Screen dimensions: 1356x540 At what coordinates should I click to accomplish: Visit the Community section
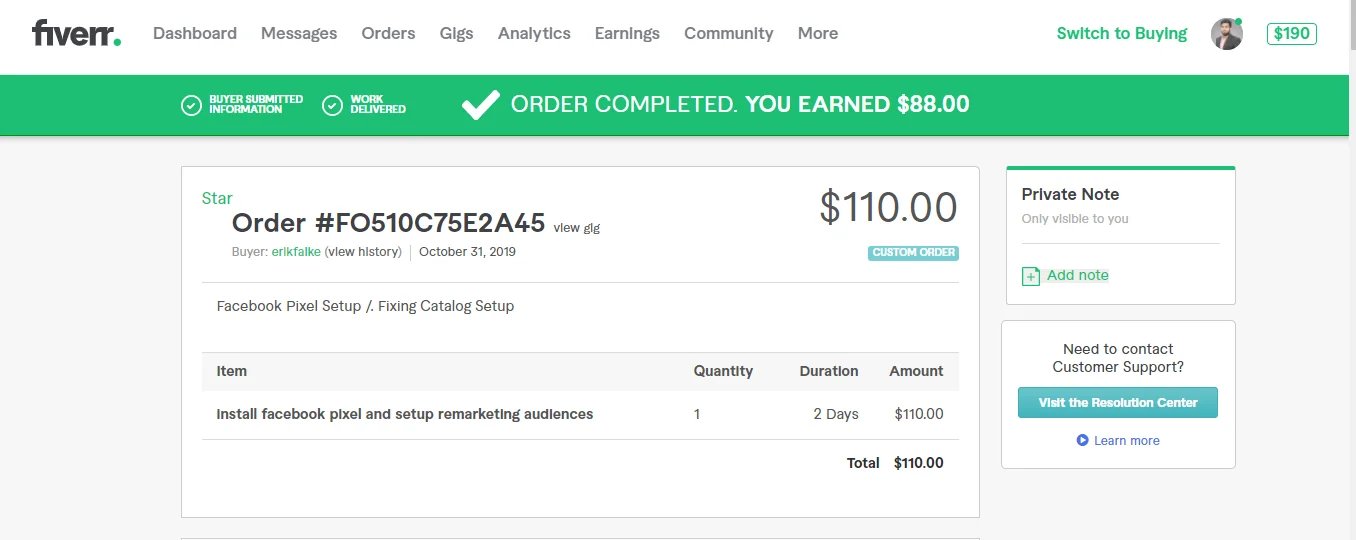(728, 34)
